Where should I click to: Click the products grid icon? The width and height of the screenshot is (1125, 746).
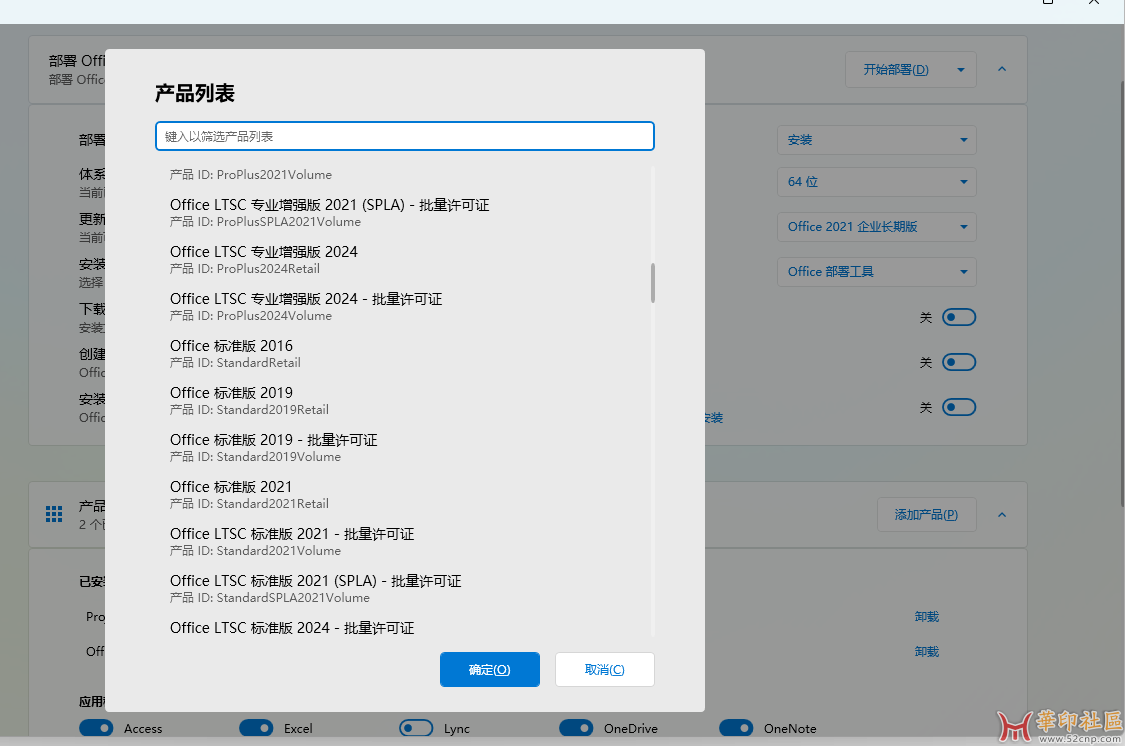54,514
